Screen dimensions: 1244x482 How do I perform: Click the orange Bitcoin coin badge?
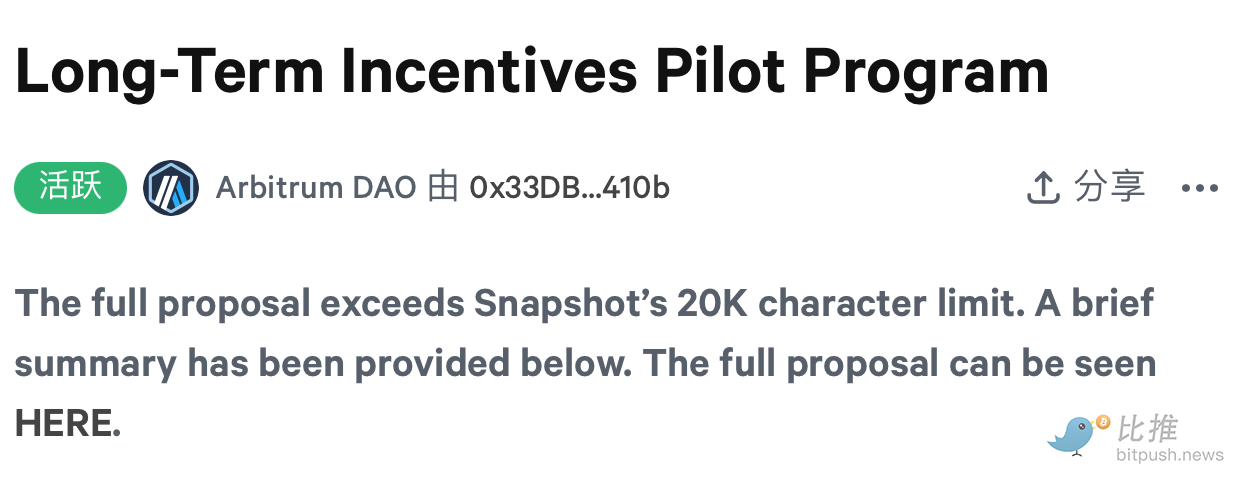(1104, 422)
